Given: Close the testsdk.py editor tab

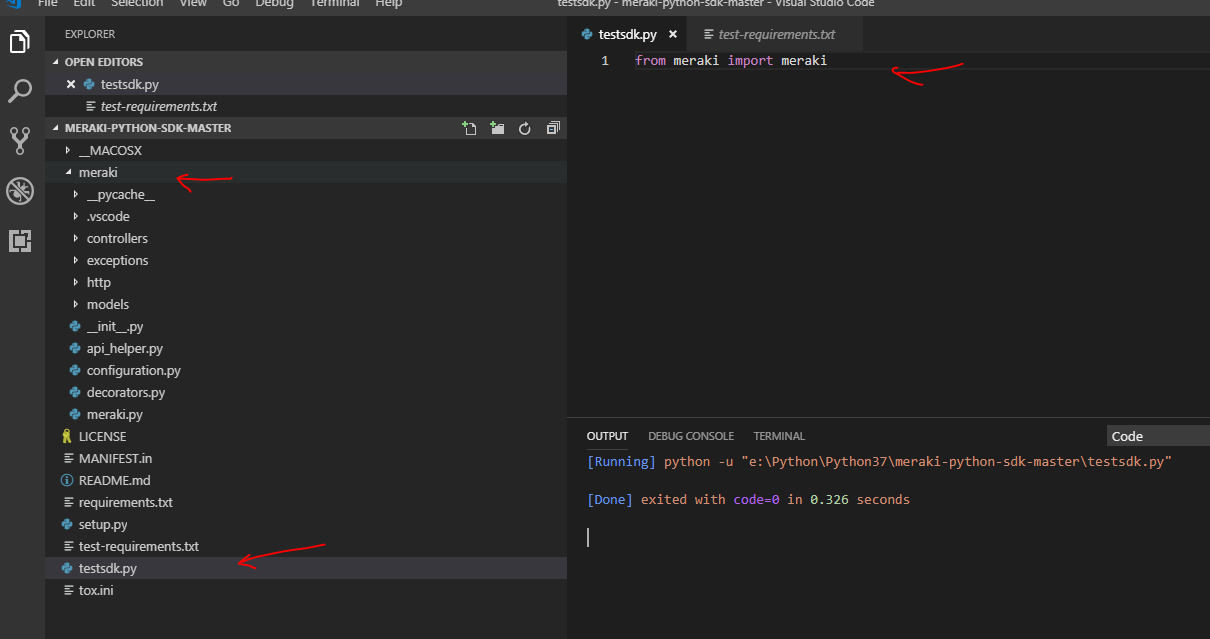Looking at the screenshot, I should point(673,34).
